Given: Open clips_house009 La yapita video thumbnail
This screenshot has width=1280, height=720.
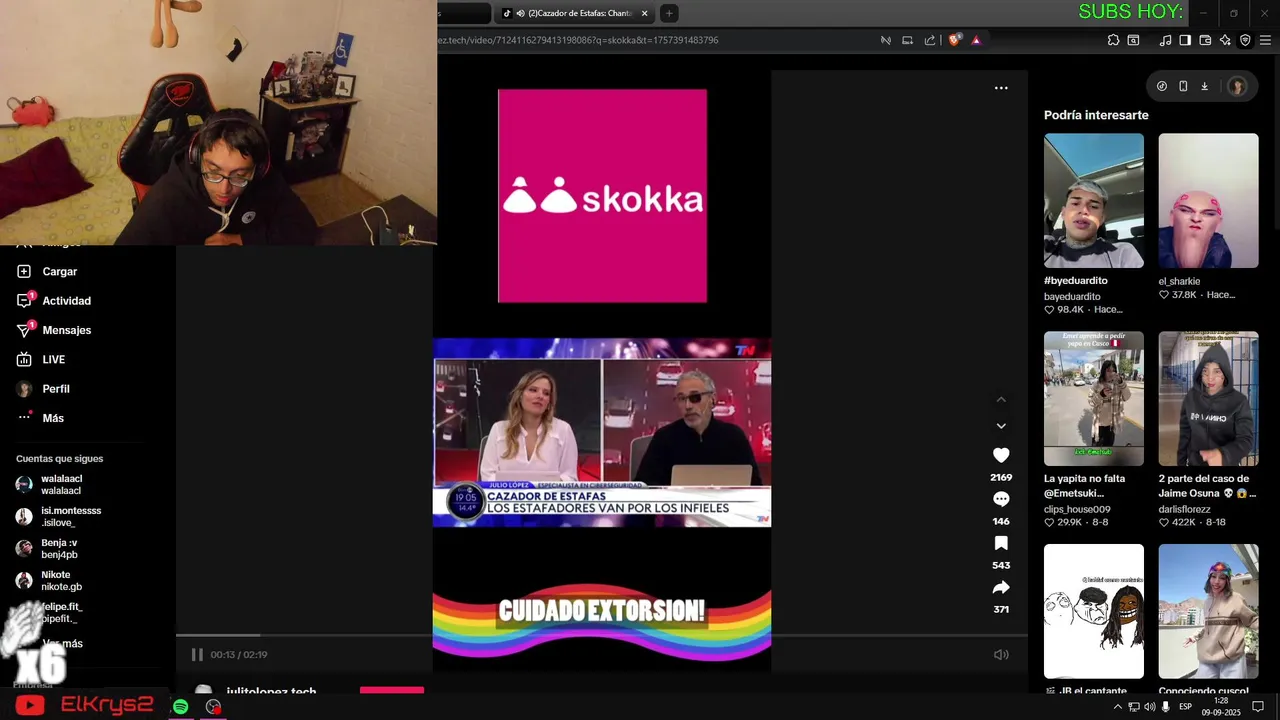Looking at the screenshot, I should click(1094, 398).
